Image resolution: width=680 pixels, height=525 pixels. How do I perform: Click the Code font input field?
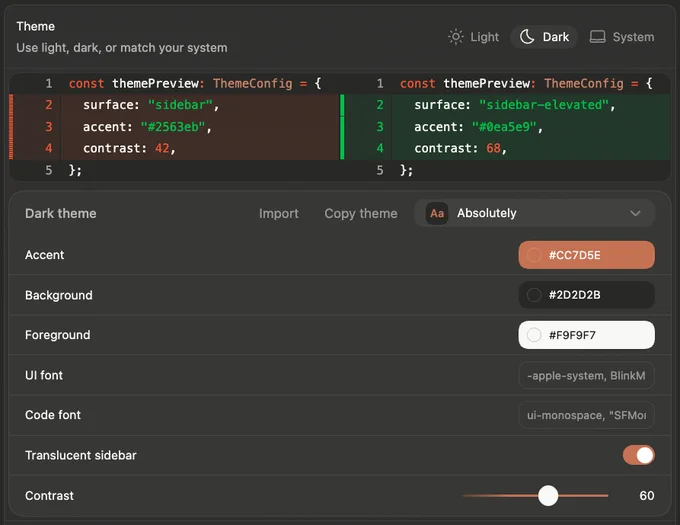[586, 415]
